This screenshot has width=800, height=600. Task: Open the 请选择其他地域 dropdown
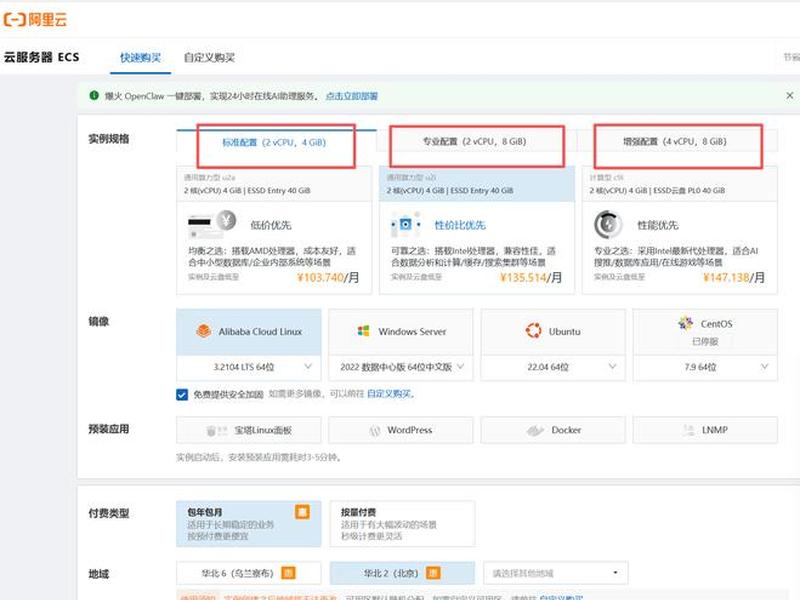pos(556,573)
